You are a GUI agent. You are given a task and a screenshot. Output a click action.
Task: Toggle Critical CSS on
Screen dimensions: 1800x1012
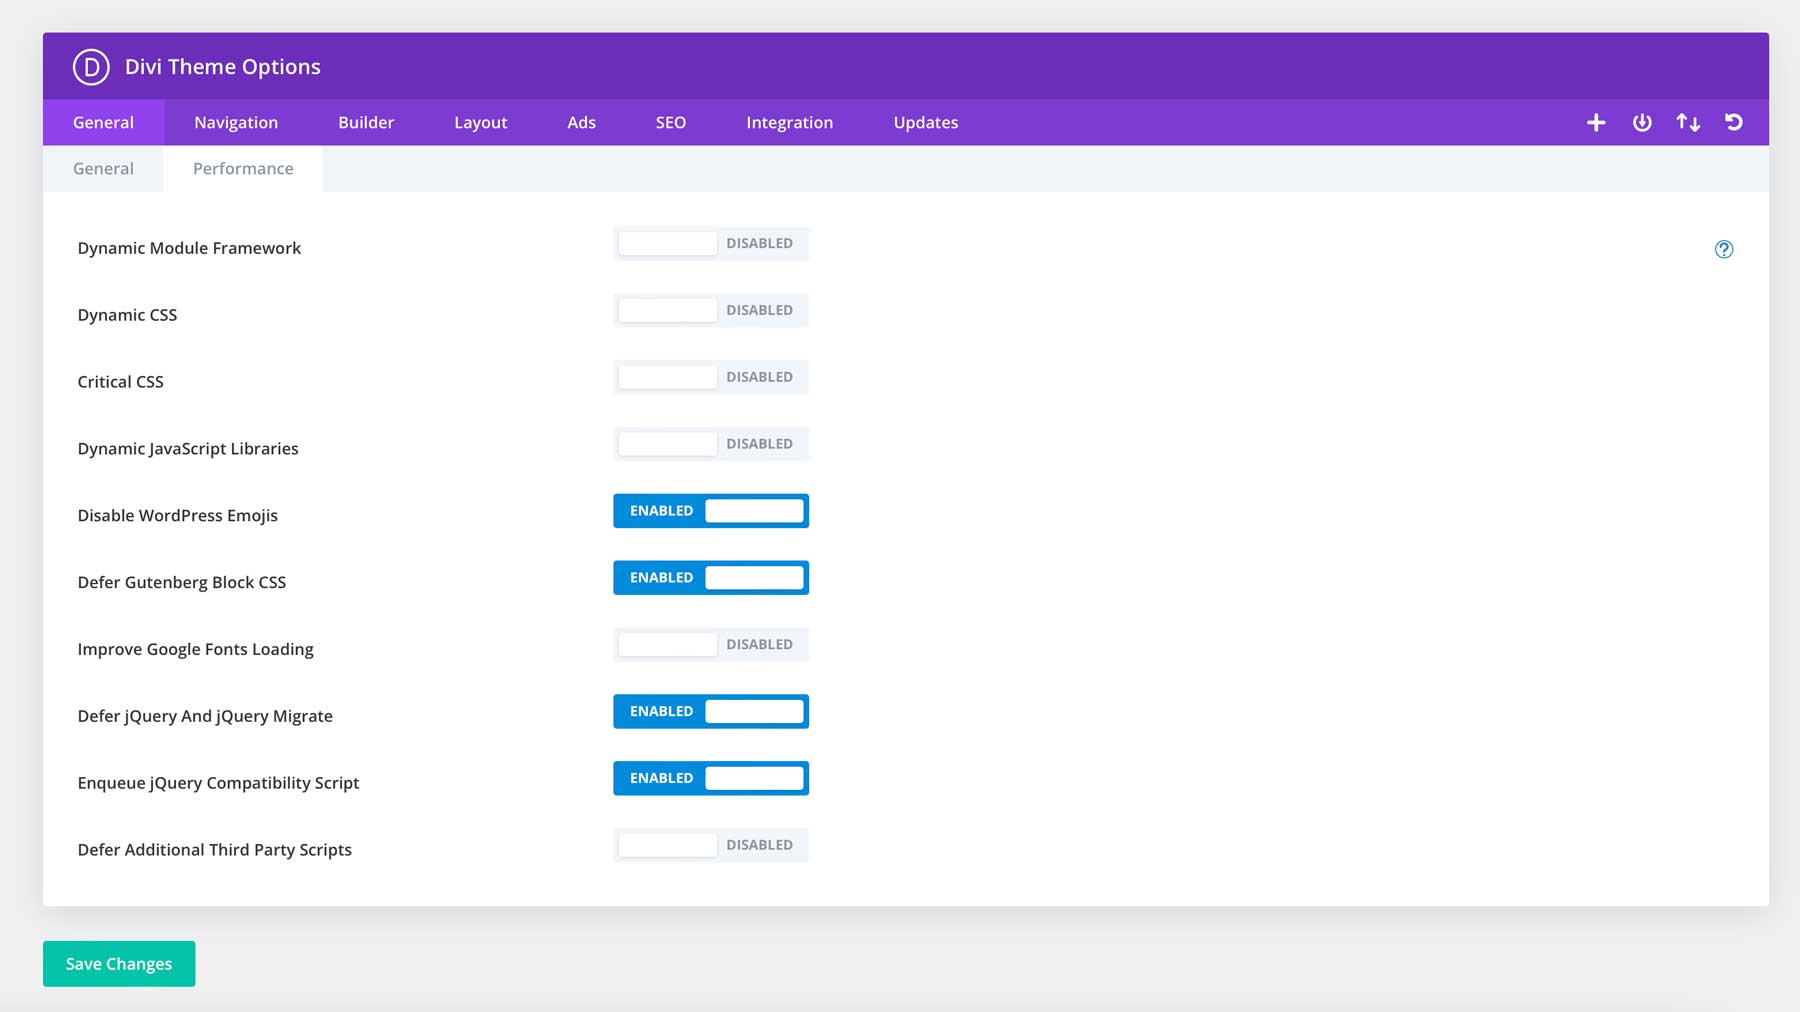pos(711,377)
